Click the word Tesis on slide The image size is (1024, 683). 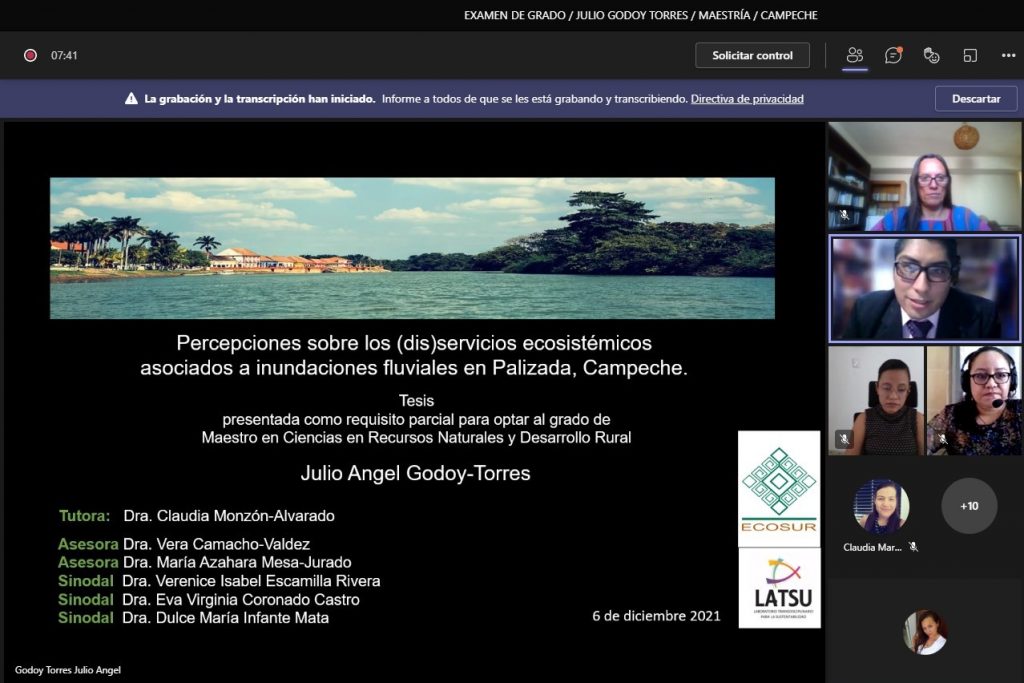417,400
